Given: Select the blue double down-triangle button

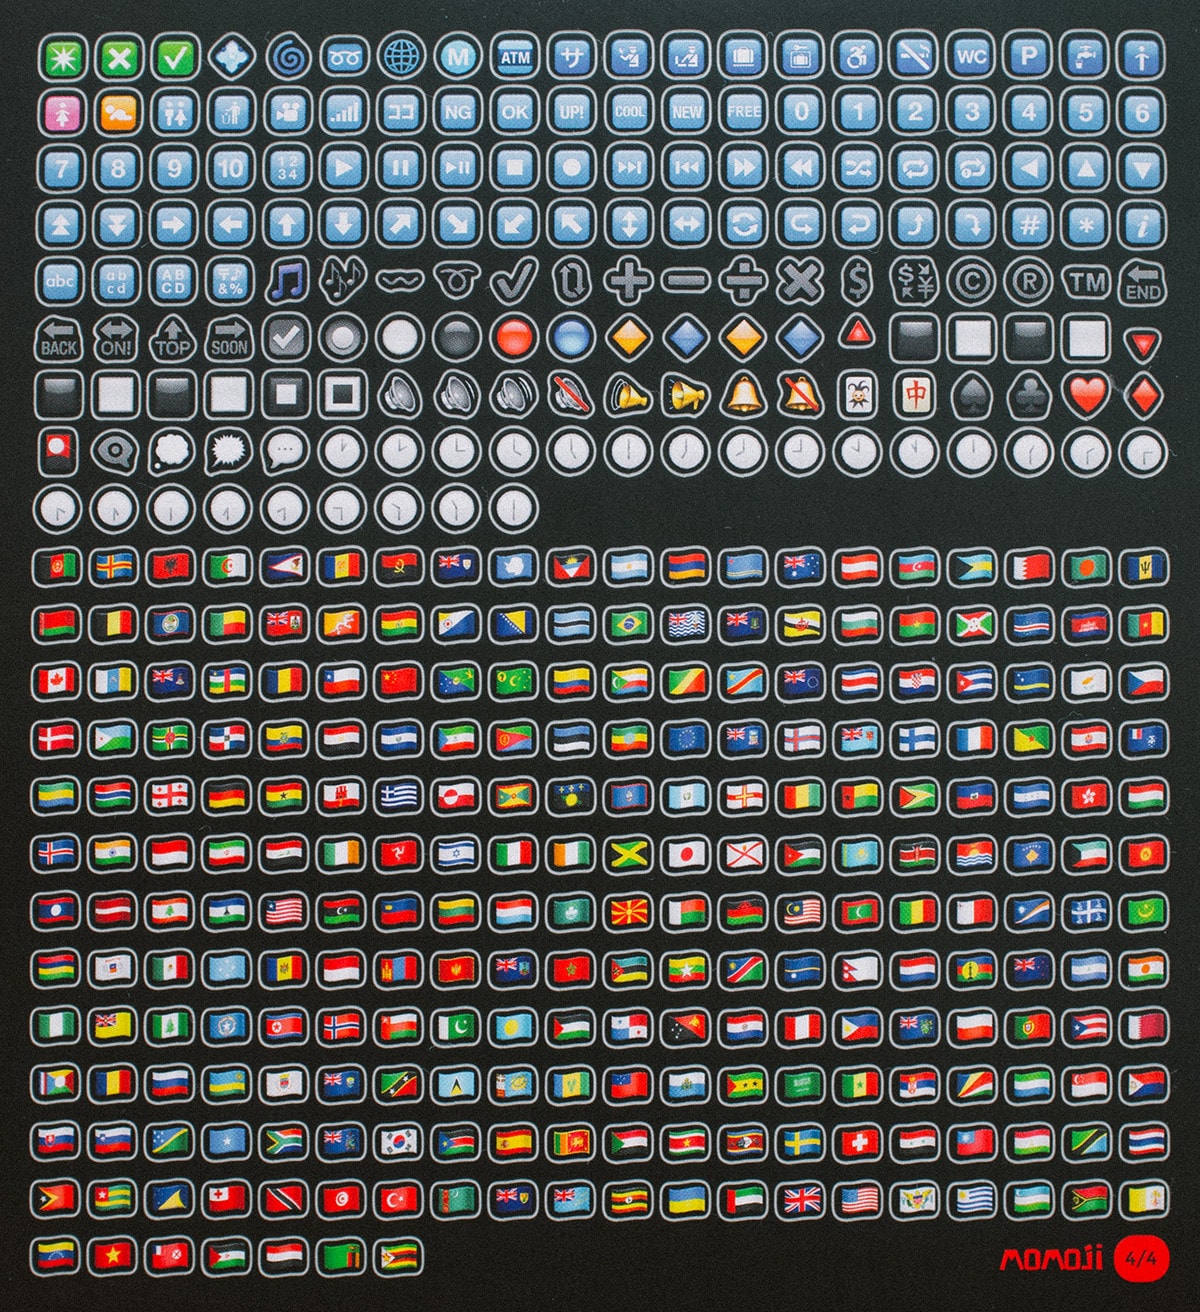Looking at the screenshot, I should (x=118, y=224).
